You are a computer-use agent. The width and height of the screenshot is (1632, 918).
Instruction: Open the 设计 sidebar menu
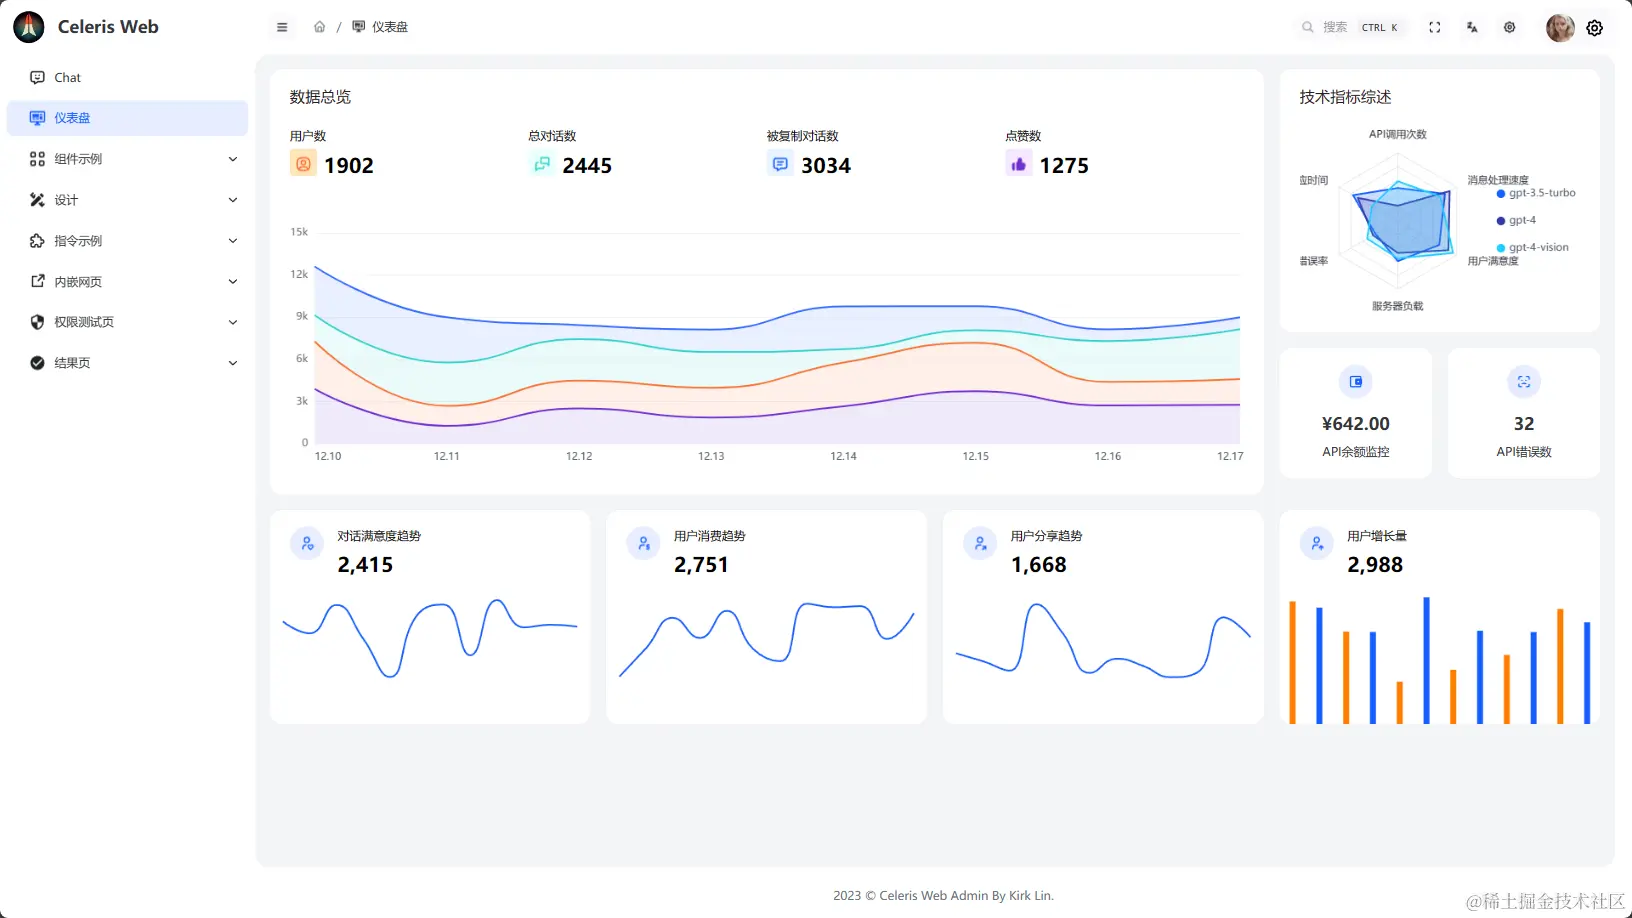click(127, 200)
